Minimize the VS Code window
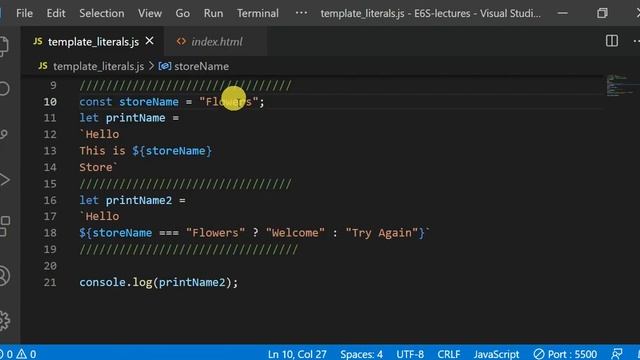640x360 pixels. (x=562, y=13)
